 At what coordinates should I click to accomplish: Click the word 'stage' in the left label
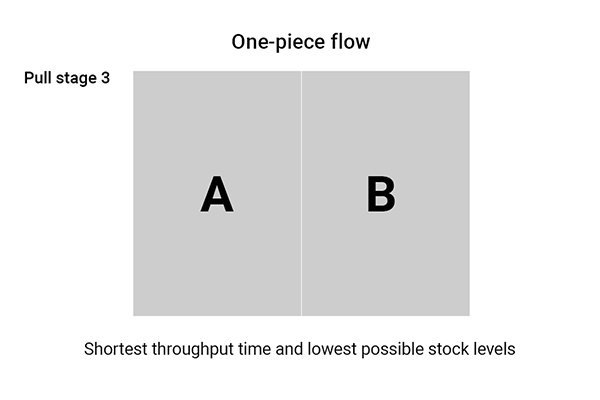click(76, 79)
